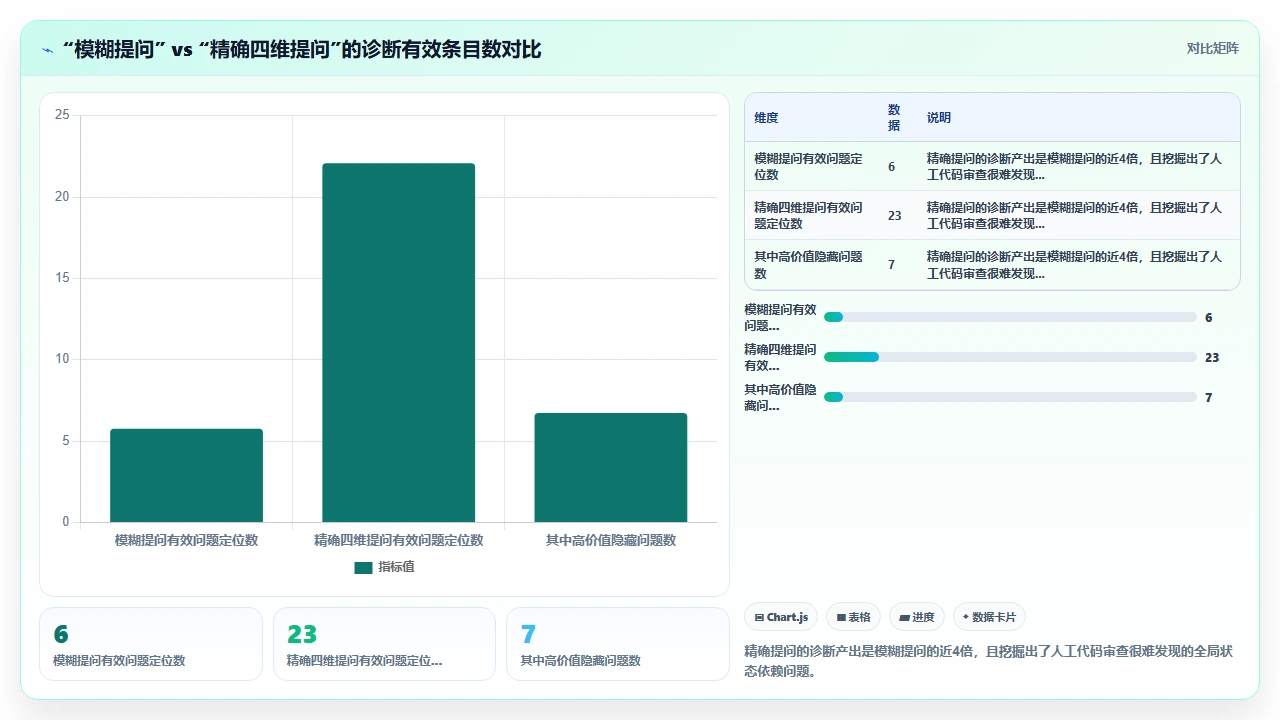This screenshot has width=1280, height=720.
Task: Select the 表格 tag chip
Action: (854, 617)
